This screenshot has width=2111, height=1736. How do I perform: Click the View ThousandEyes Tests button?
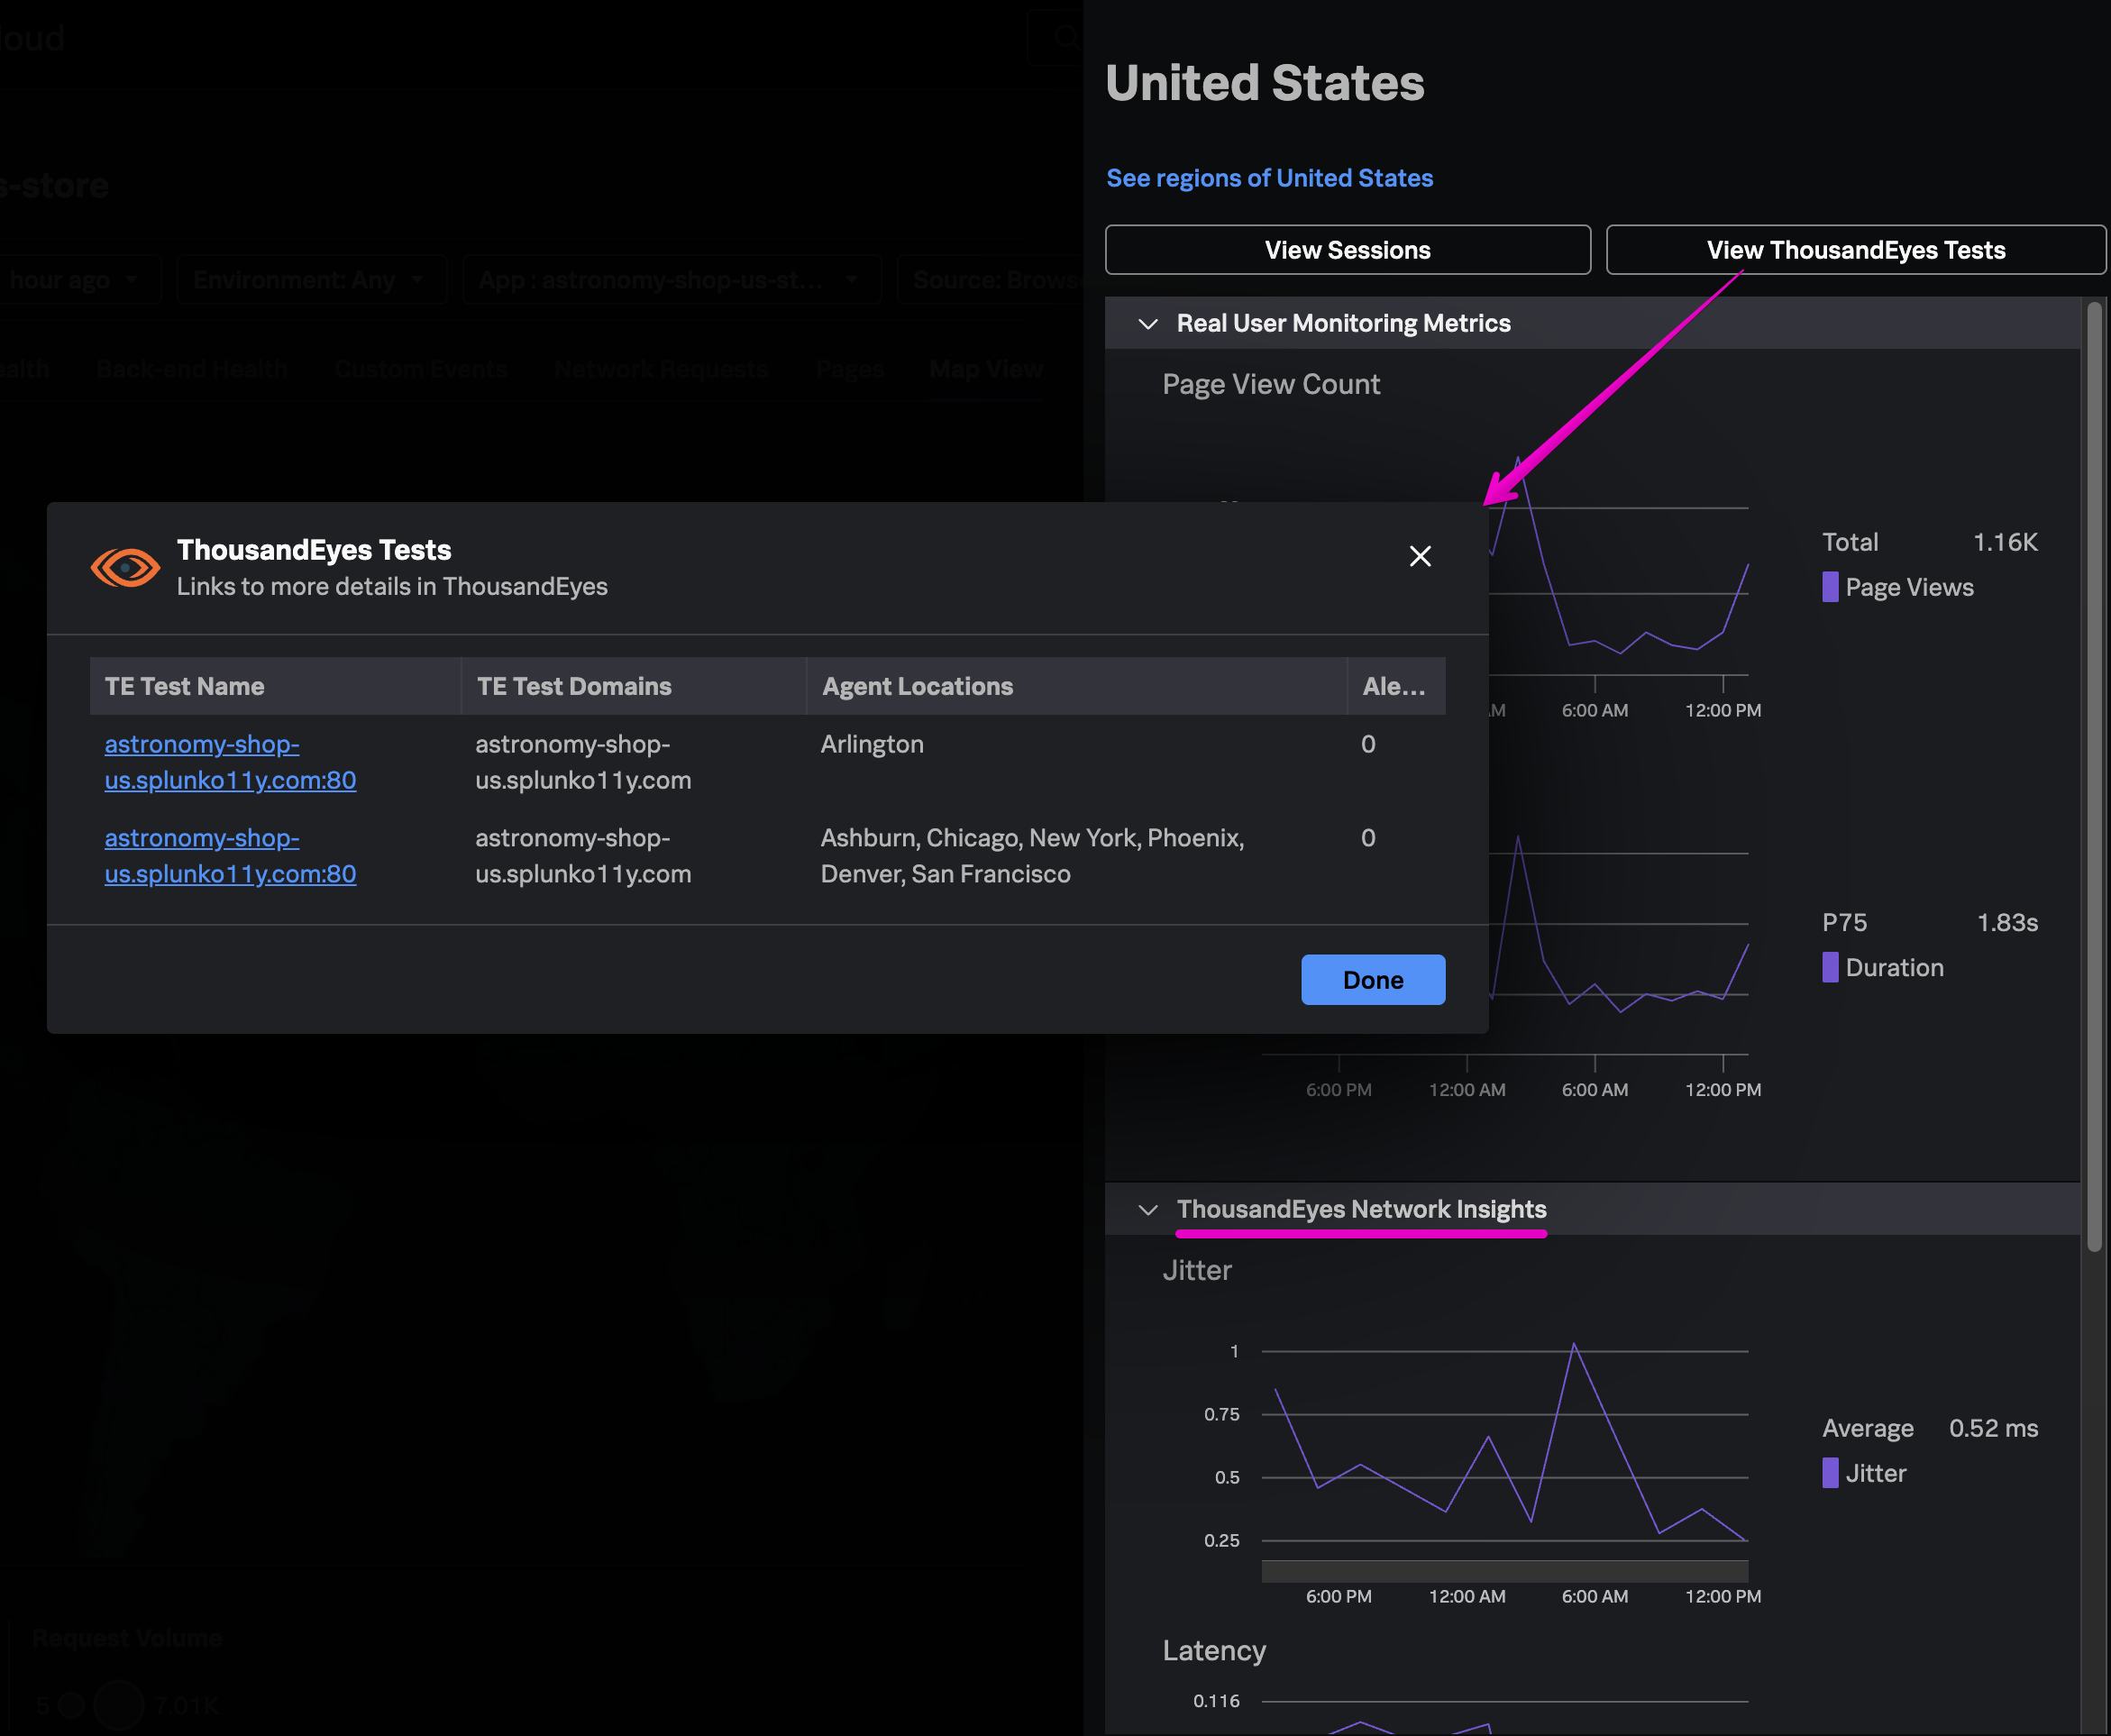[x=1855, y=250]
